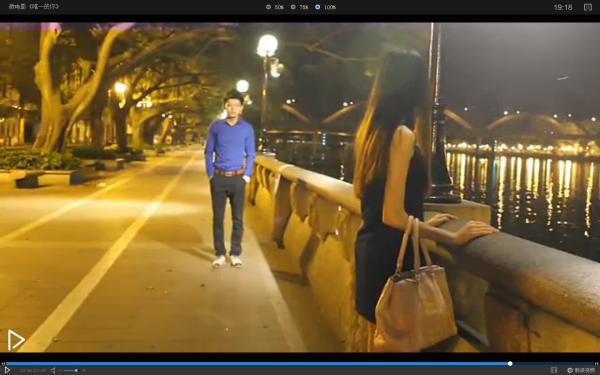Screen dimensions: 600x375
Task: Select the 50% zoom radio option
Action: click(x=268, y=7)
